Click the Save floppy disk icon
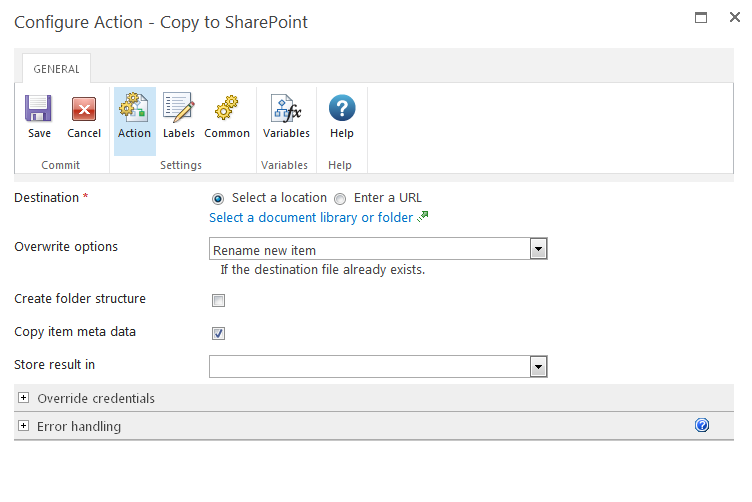 click(x=39, y=109)
